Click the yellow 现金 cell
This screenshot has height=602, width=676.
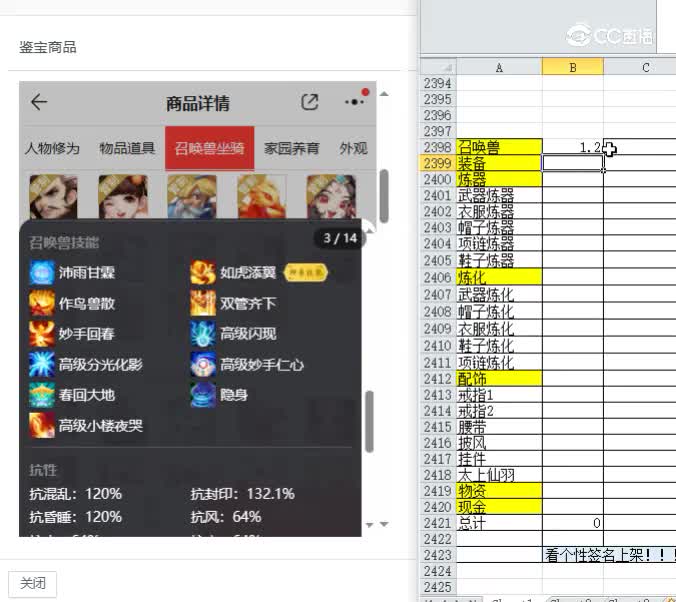tap(499, 507)
